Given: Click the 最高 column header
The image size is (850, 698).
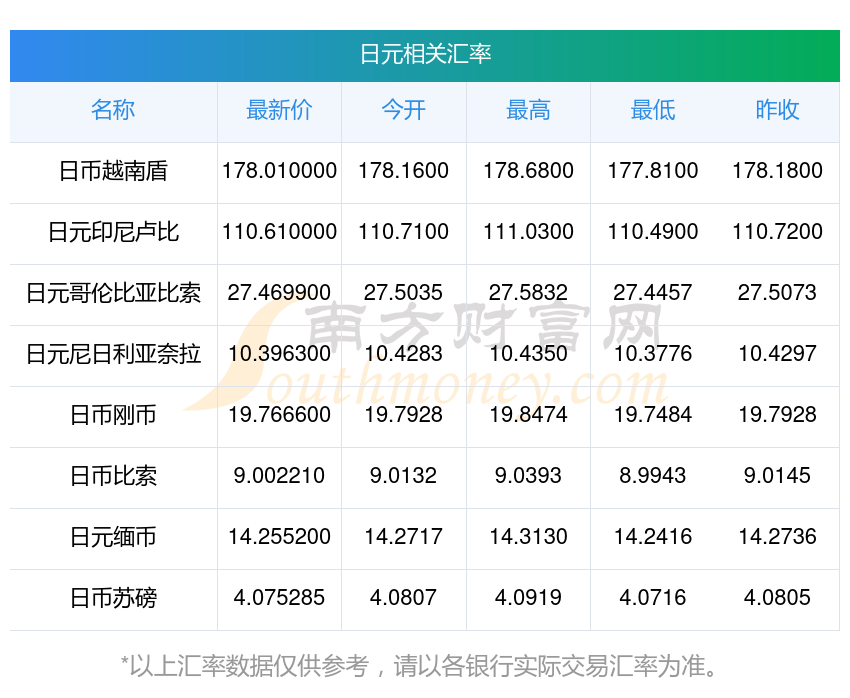Looking at the screenshot, I should pos(528,110).
